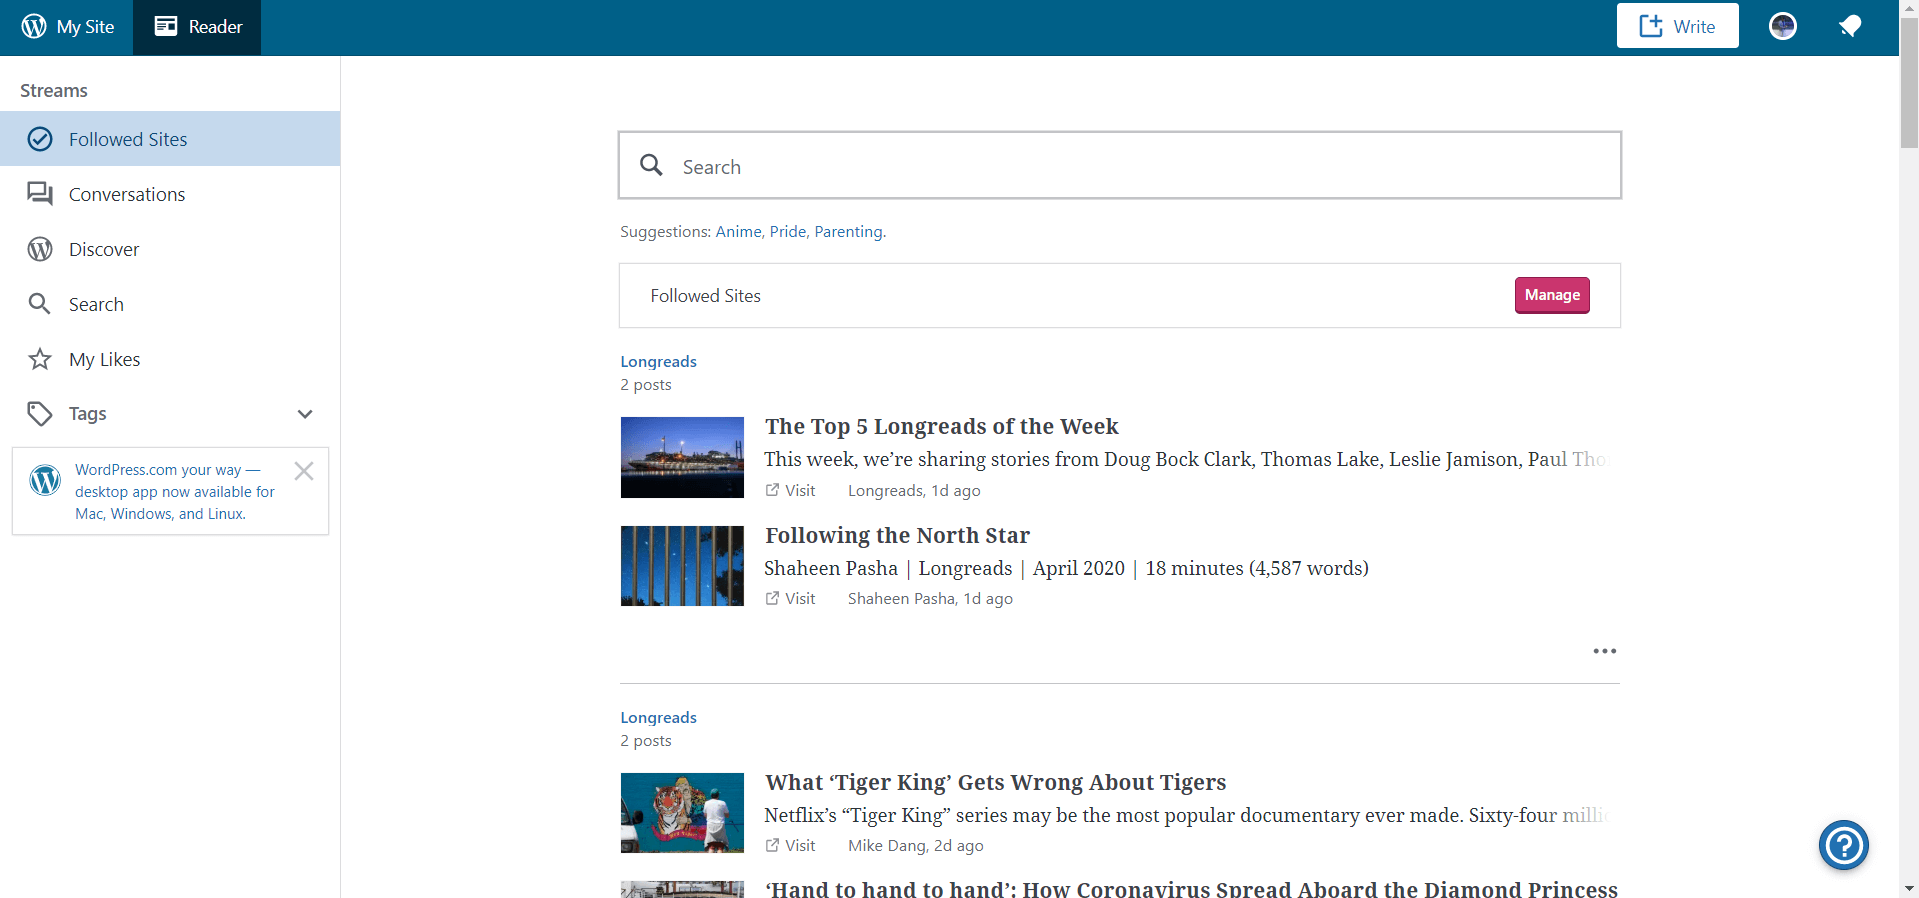Dismiss the desktop app notice
The width and height of the screenshot is (1919, 898).
tap(304, 471)
